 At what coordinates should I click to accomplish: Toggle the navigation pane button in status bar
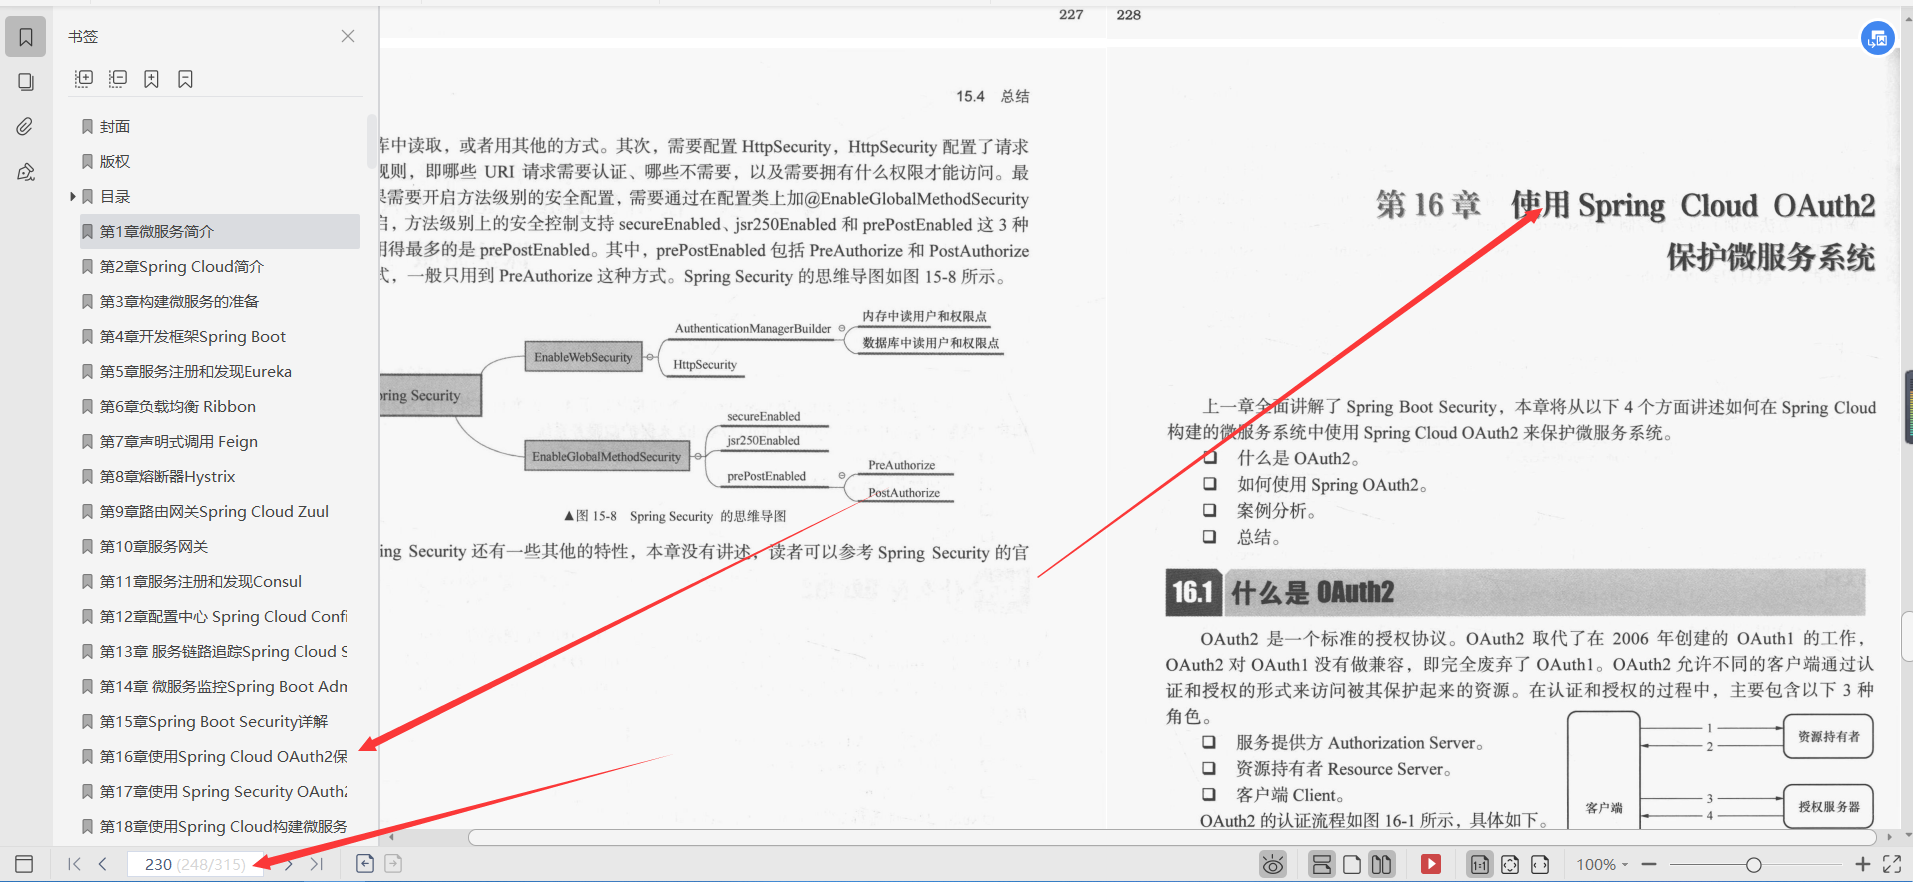click(25, 864)
